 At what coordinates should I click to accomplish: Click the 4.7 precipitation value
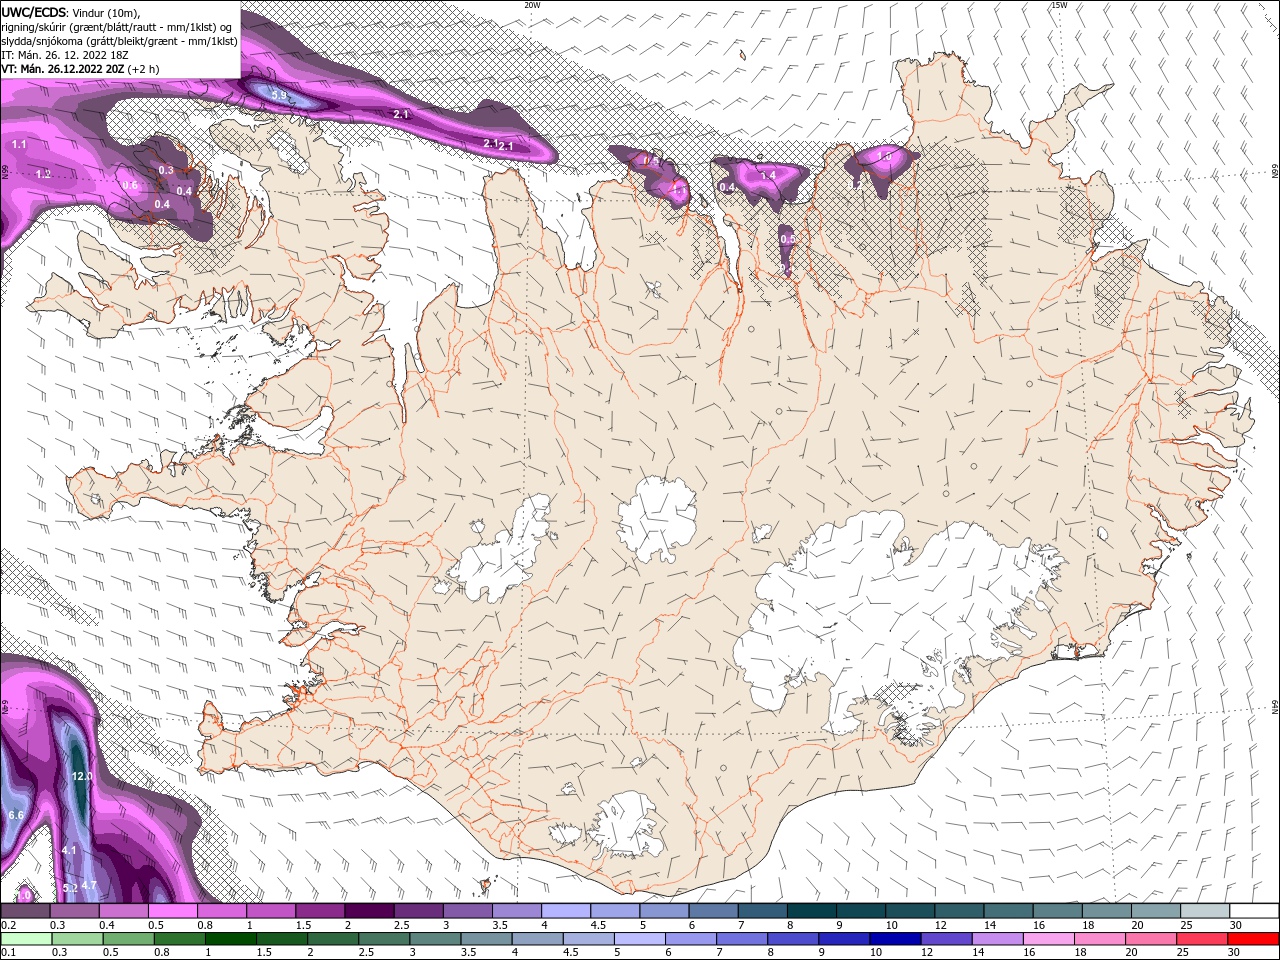tap(89, 885)
